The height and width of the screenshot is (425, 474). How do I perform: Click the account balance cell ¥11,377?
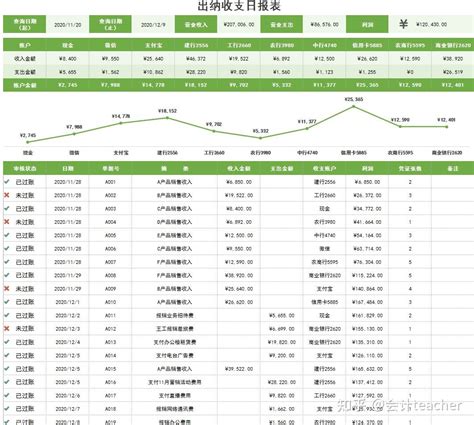pyautogui.click(x=324, y=85)
